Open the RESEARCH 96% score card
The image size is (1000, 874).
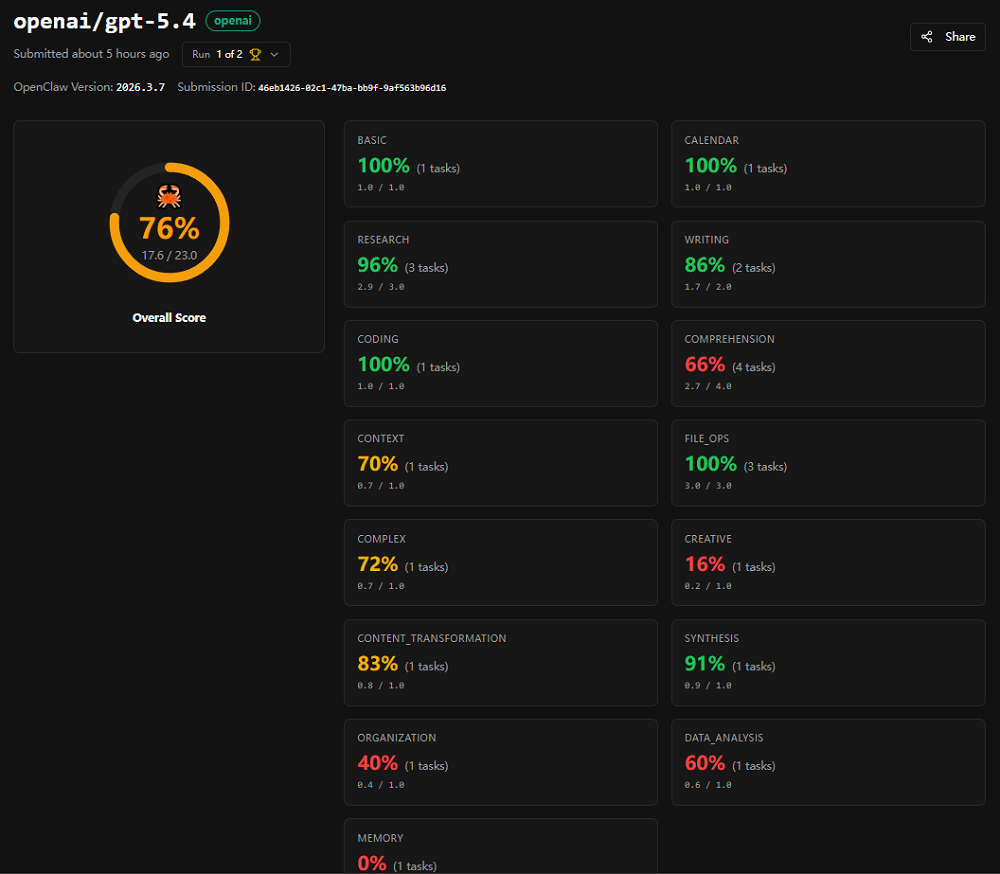500,264
